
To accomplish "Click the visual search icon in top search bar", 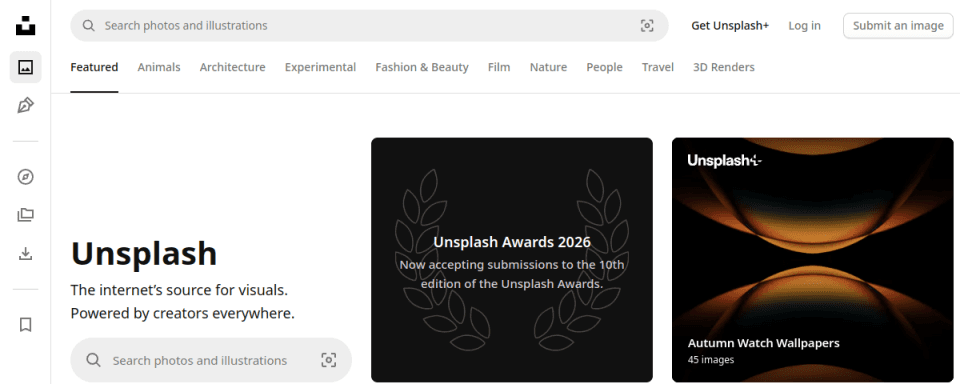I will pos(647,26).
